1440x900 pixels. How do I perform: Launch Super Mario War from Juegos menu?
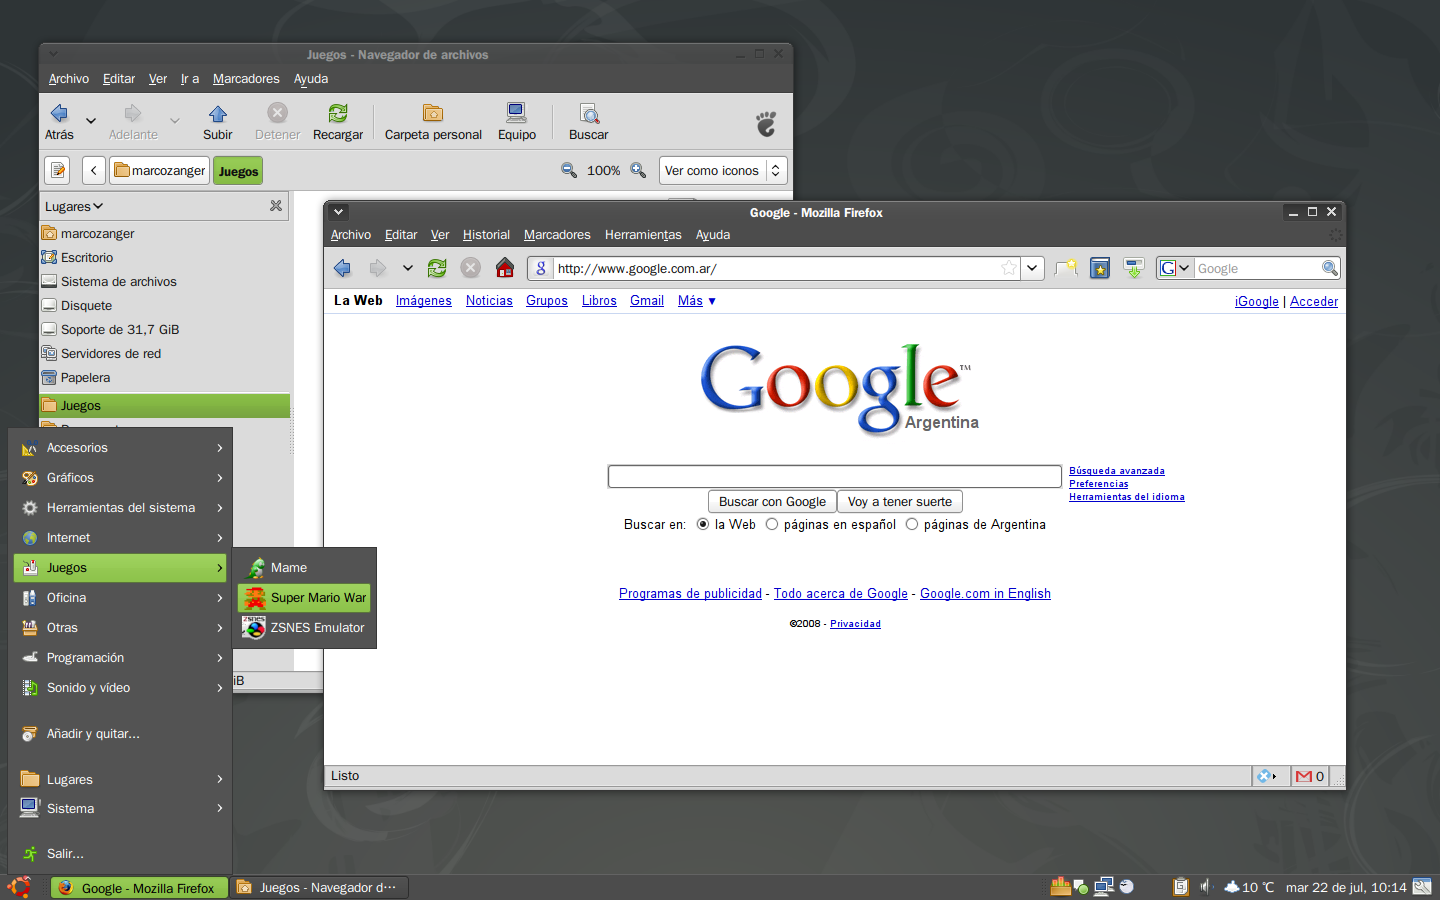coord(304,598)
